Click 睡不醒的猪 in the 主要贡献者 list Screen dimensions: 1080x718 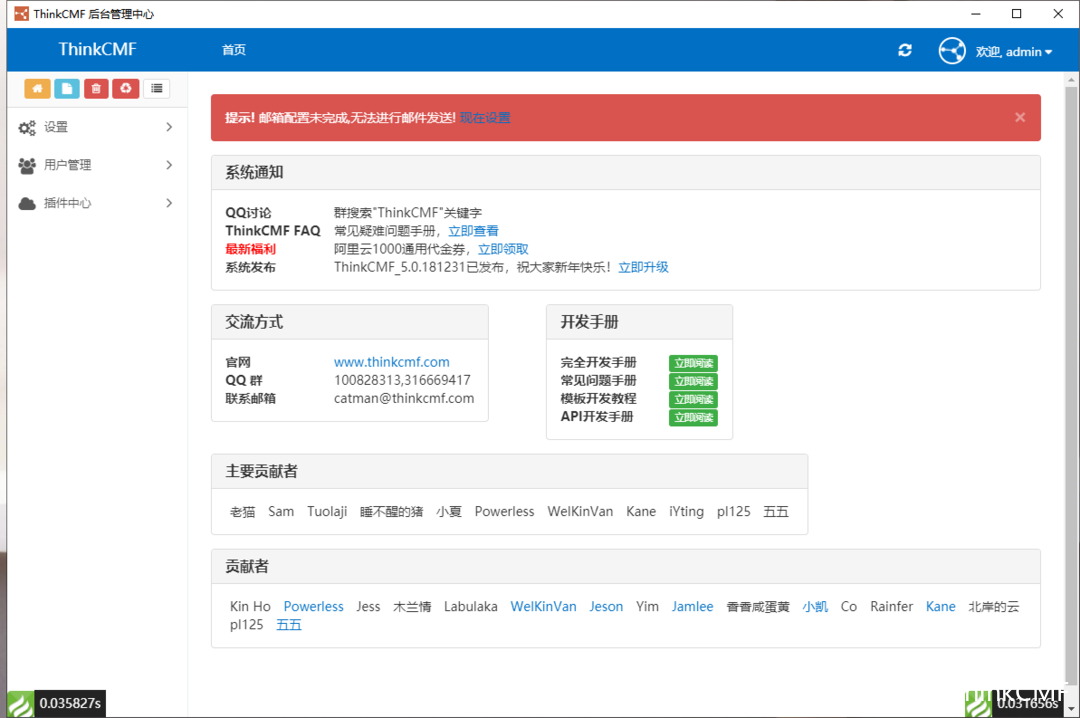point(391,511)
